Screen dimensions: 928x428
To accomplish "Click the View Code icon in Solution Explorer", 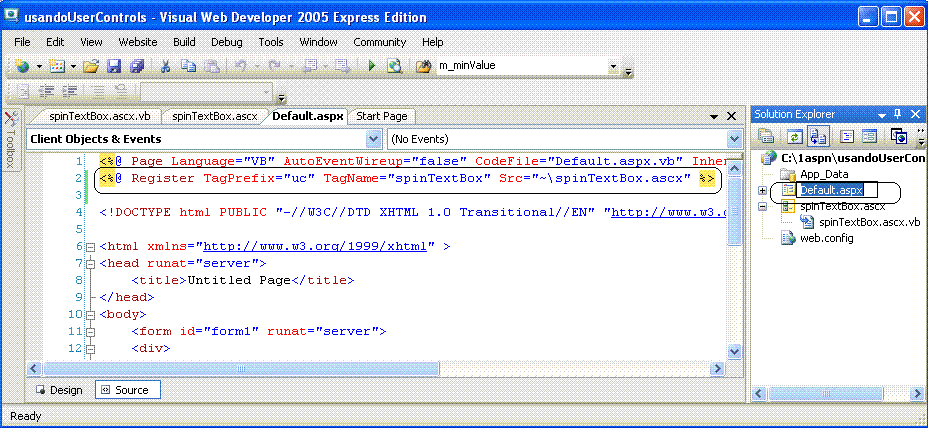I will [846, 136].
